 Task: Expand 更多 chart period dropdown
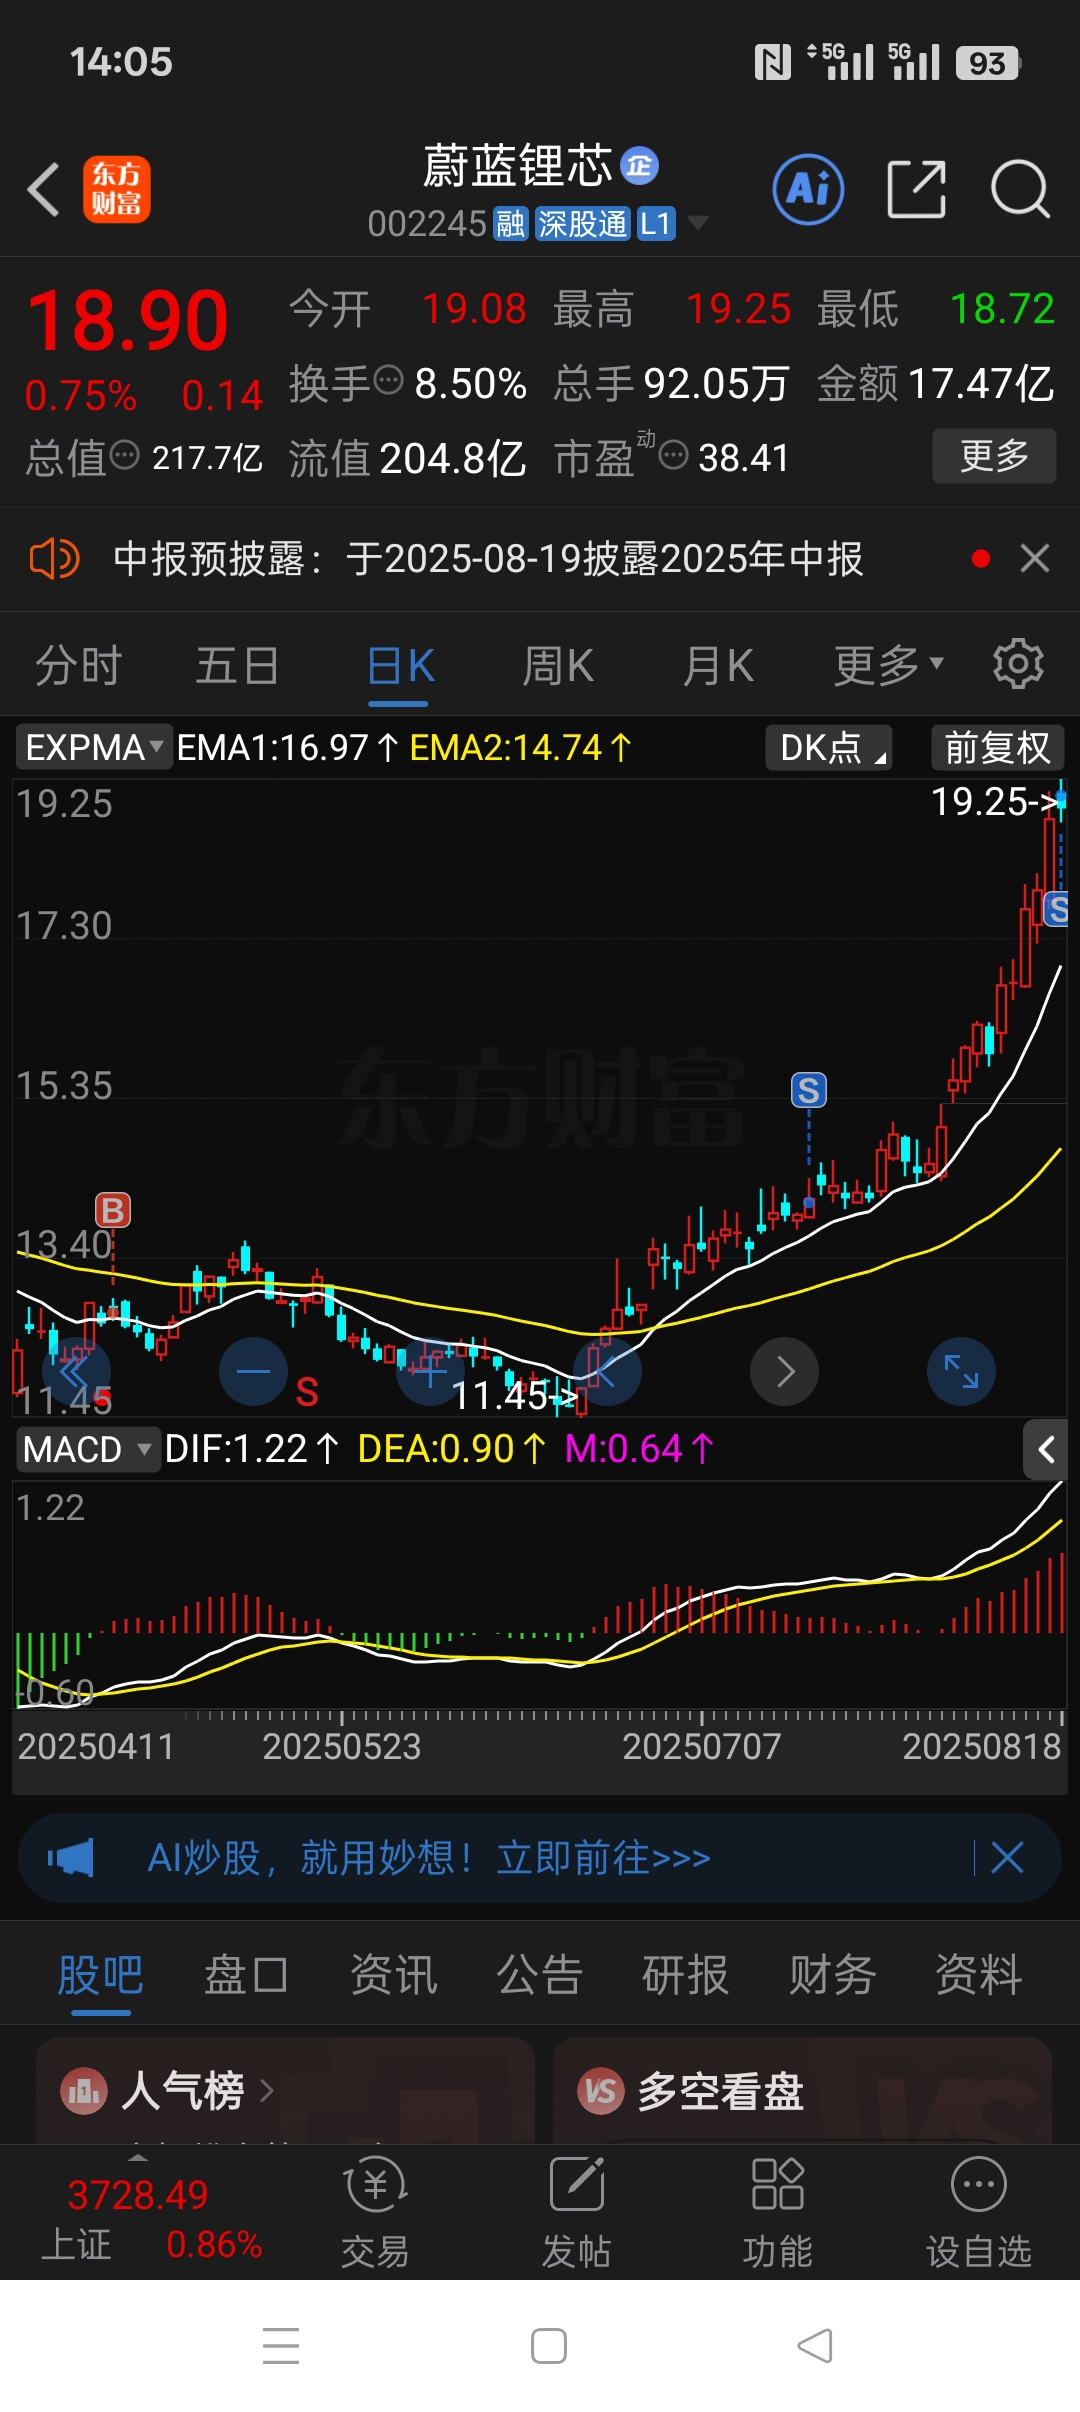tap(889, 666)
